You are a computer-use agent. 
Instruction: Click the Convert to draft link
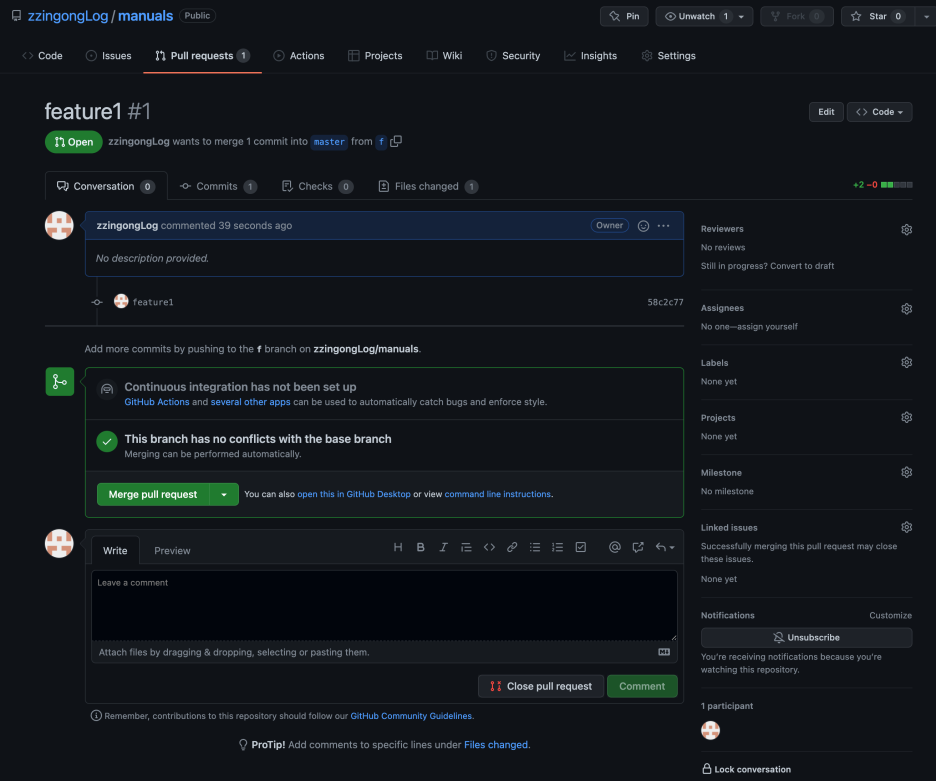click(801, 266)
